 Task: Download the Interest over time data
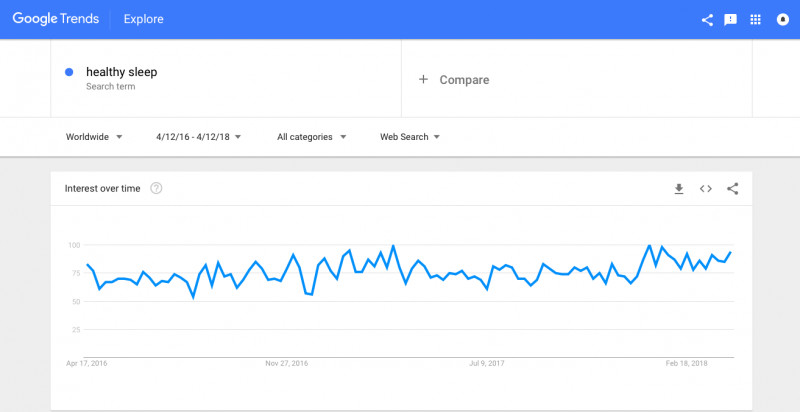pos(679,188)
